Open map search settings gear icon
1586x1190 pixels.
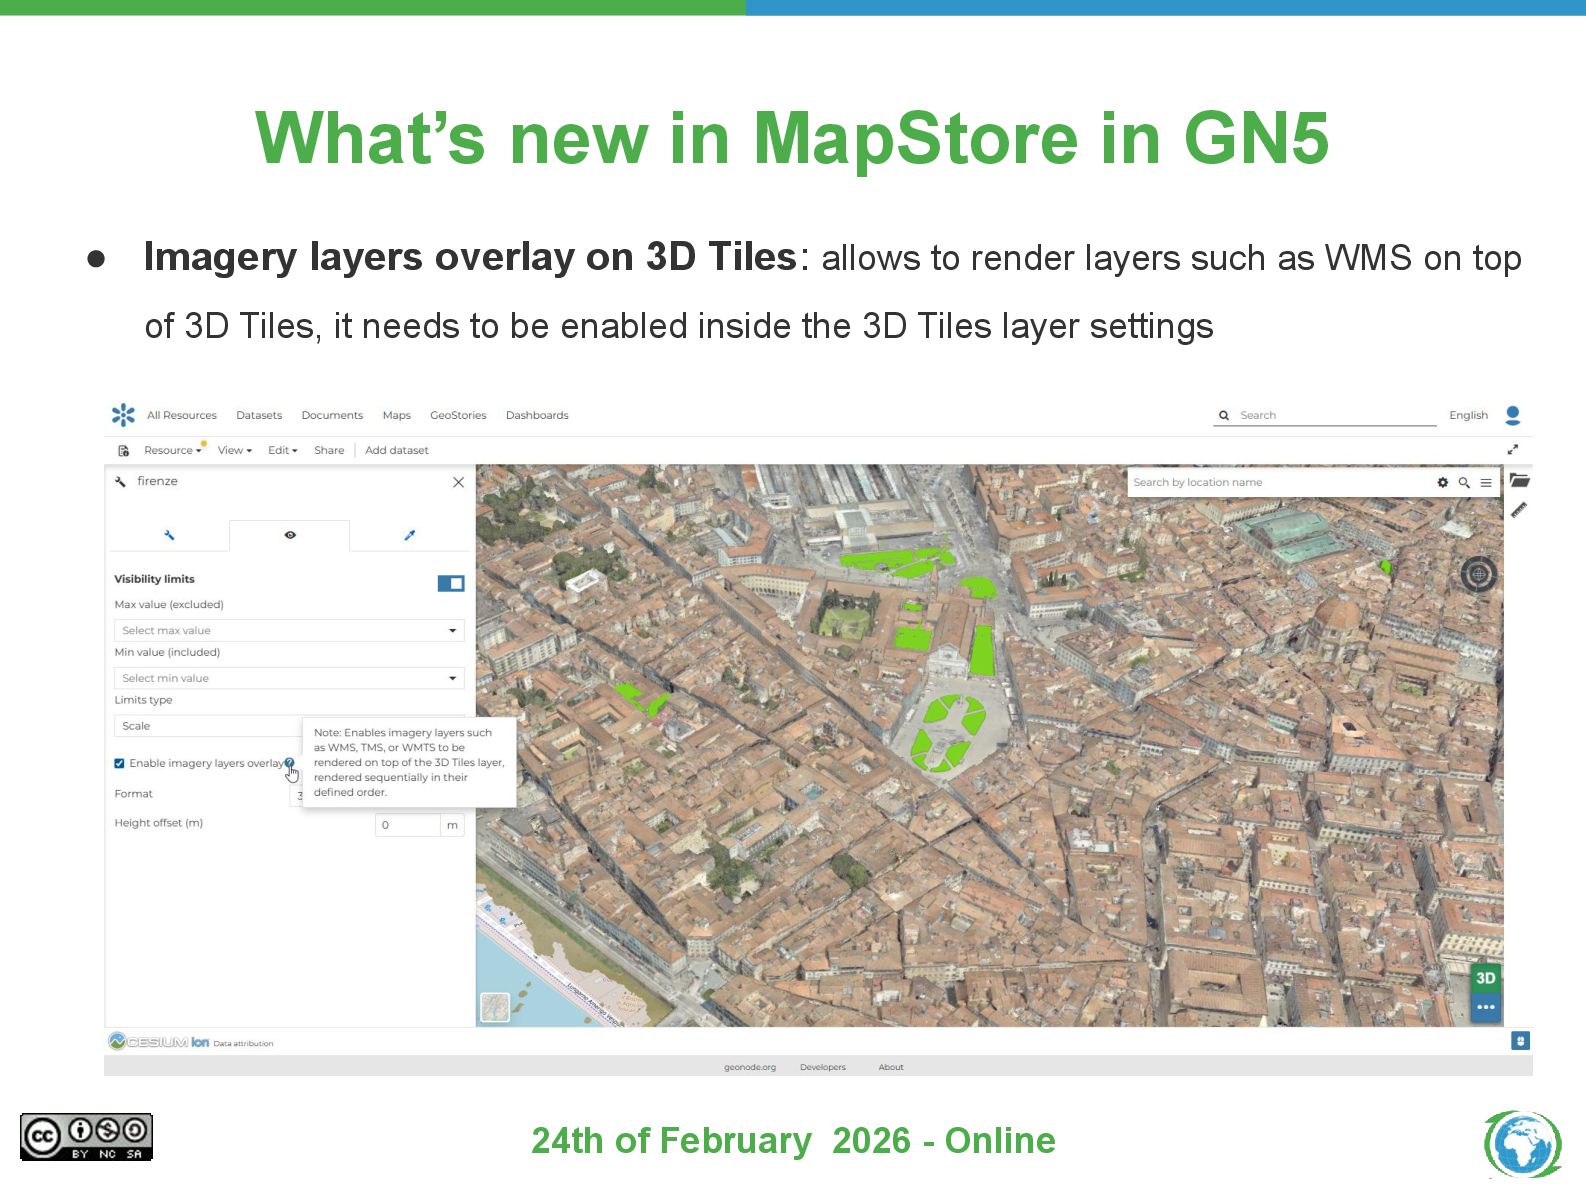tap(1443, 482)
